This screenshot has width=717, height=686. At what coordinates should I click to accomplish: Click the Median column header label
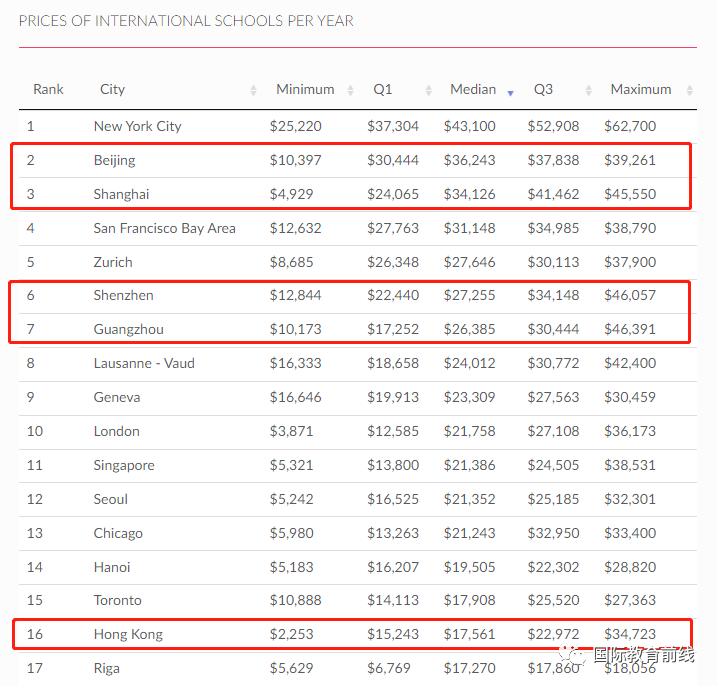click(x=473, y=89)
